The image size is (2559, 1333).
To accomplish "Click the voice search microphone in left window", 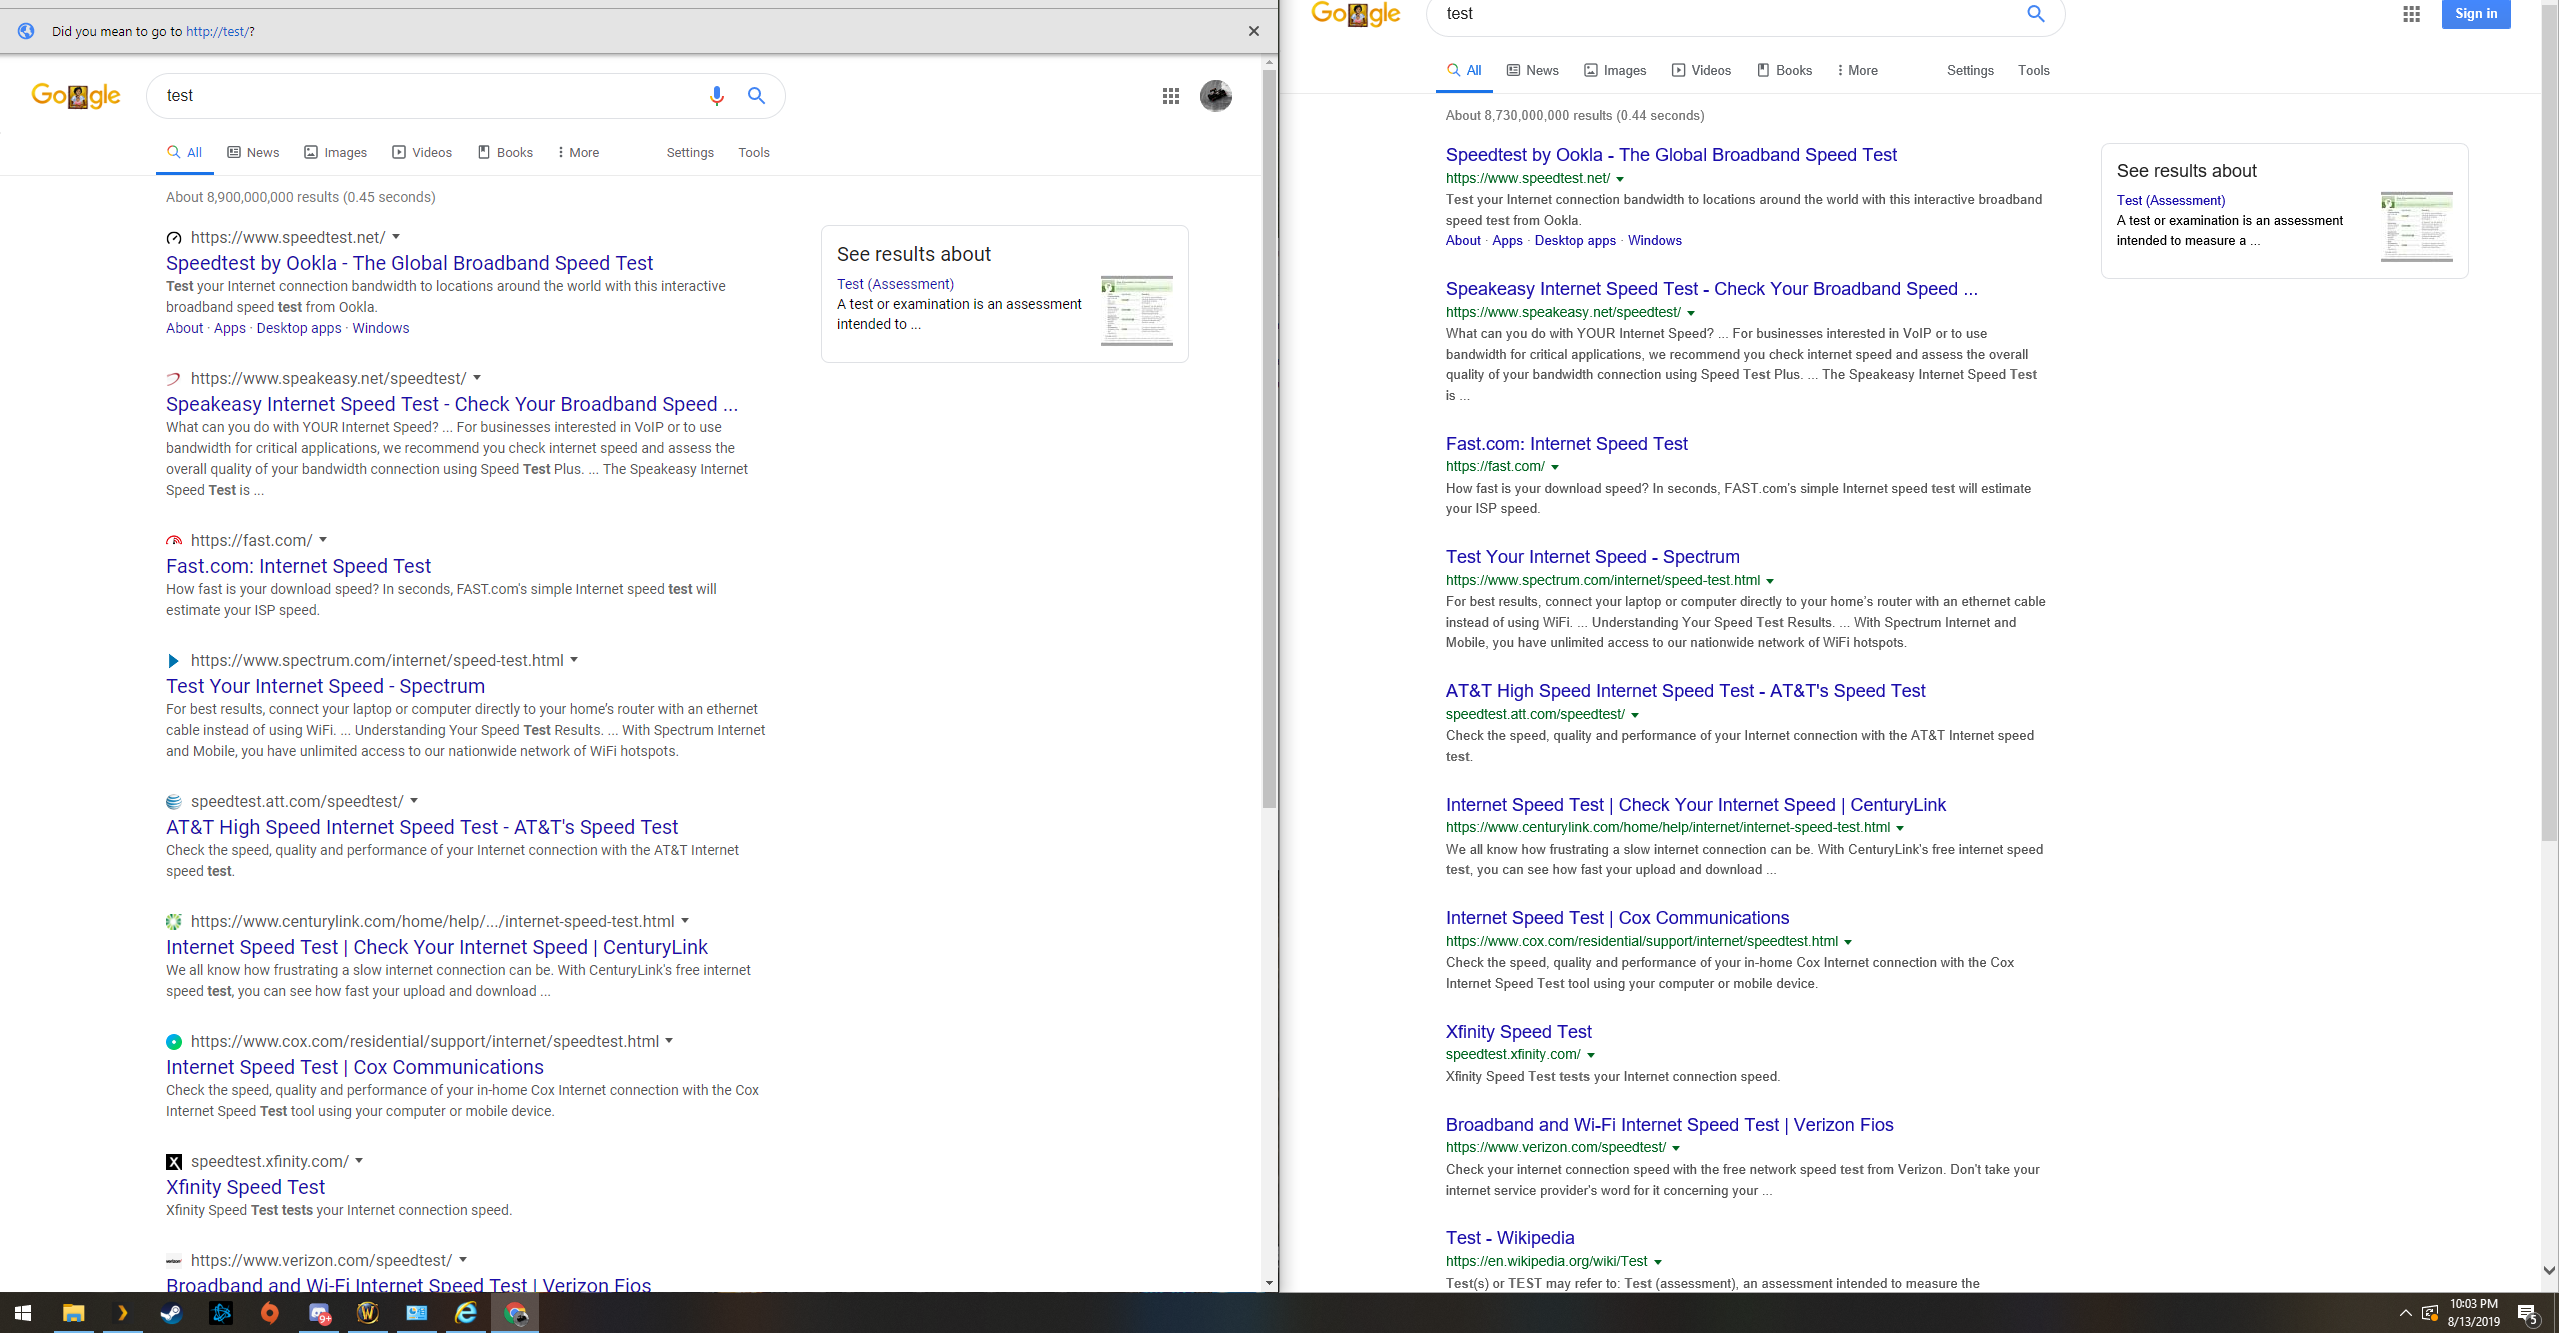I will coord(716,96).
